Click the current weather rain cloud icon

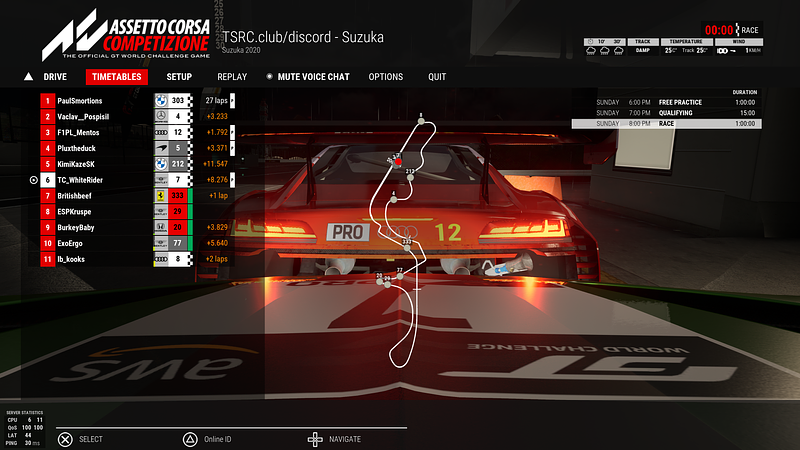tap(591, 51)
